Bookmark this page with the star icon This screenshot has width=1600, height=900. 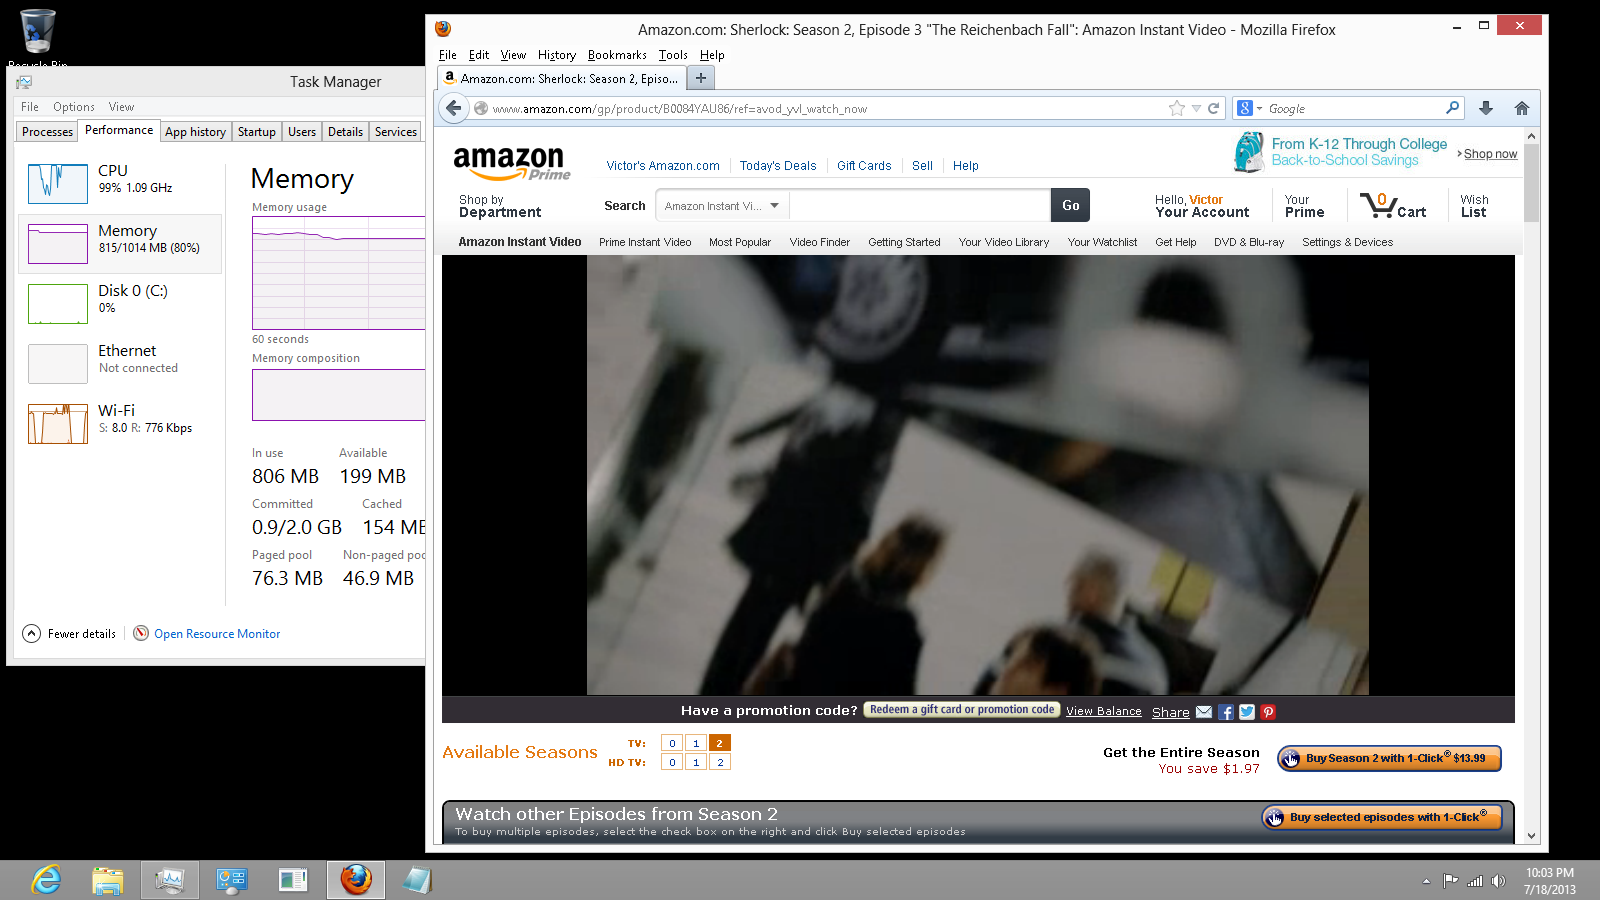(1177, 108)
